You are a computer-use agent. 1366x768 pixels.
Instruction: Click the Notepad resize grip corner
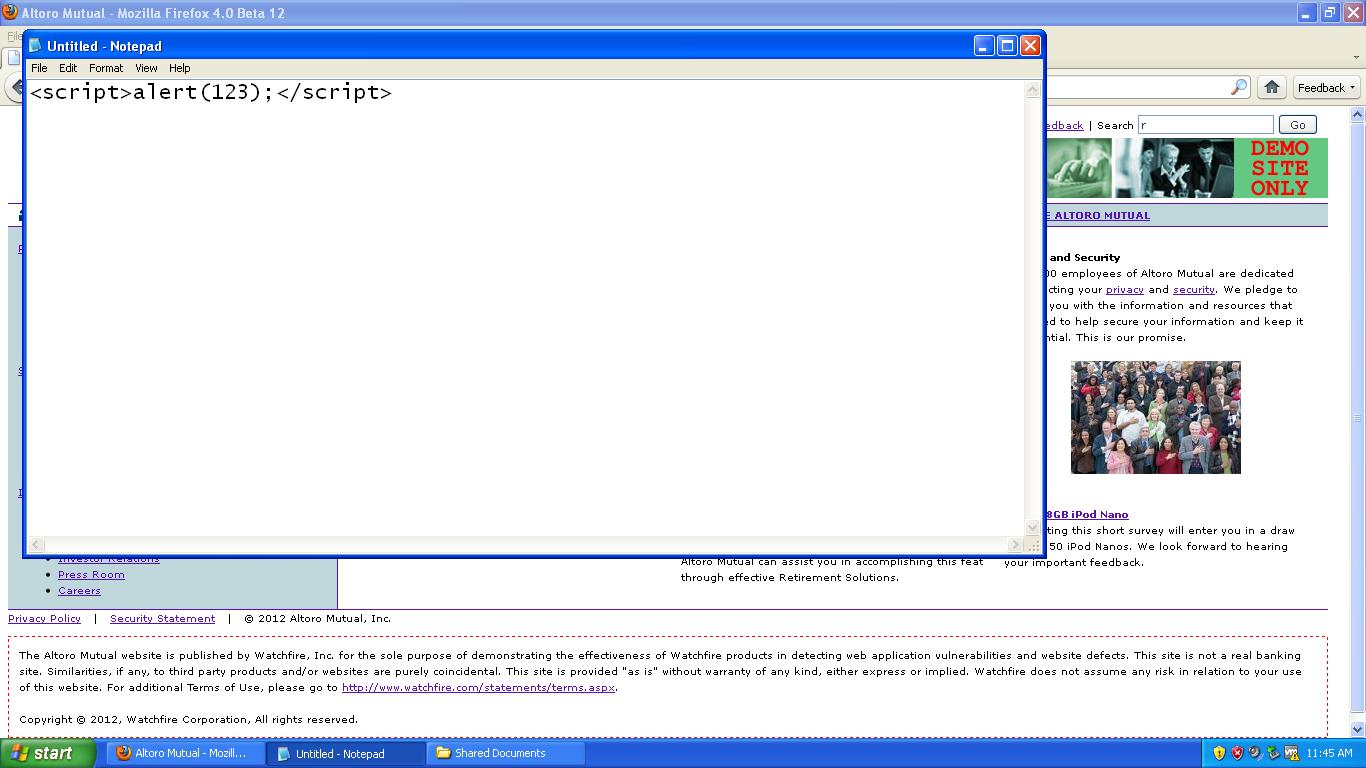point(1033,545)
